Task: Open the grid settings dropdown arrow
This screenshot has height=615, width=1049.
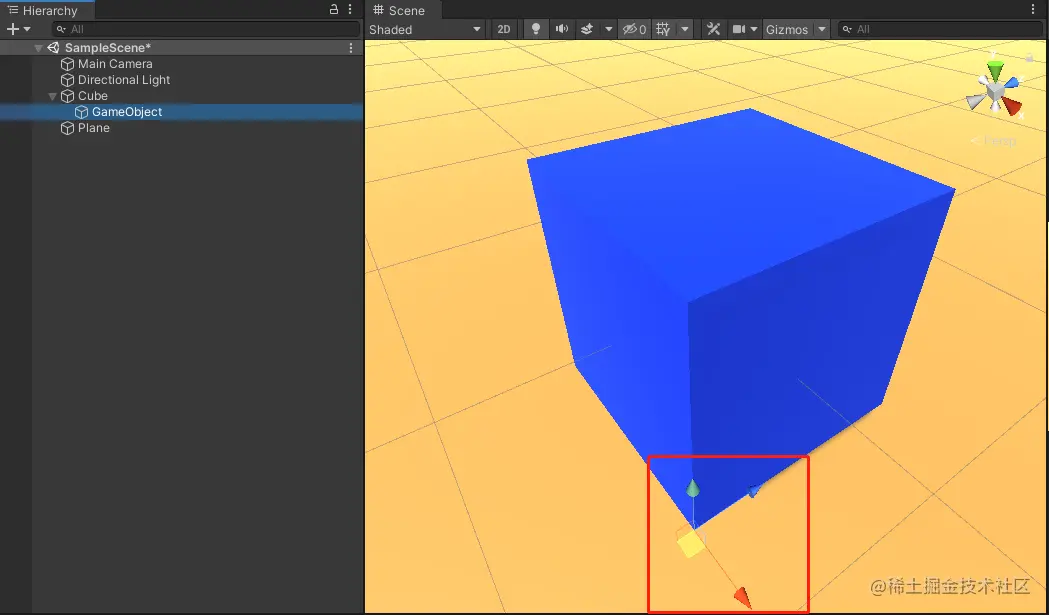Action: point(684,29)
